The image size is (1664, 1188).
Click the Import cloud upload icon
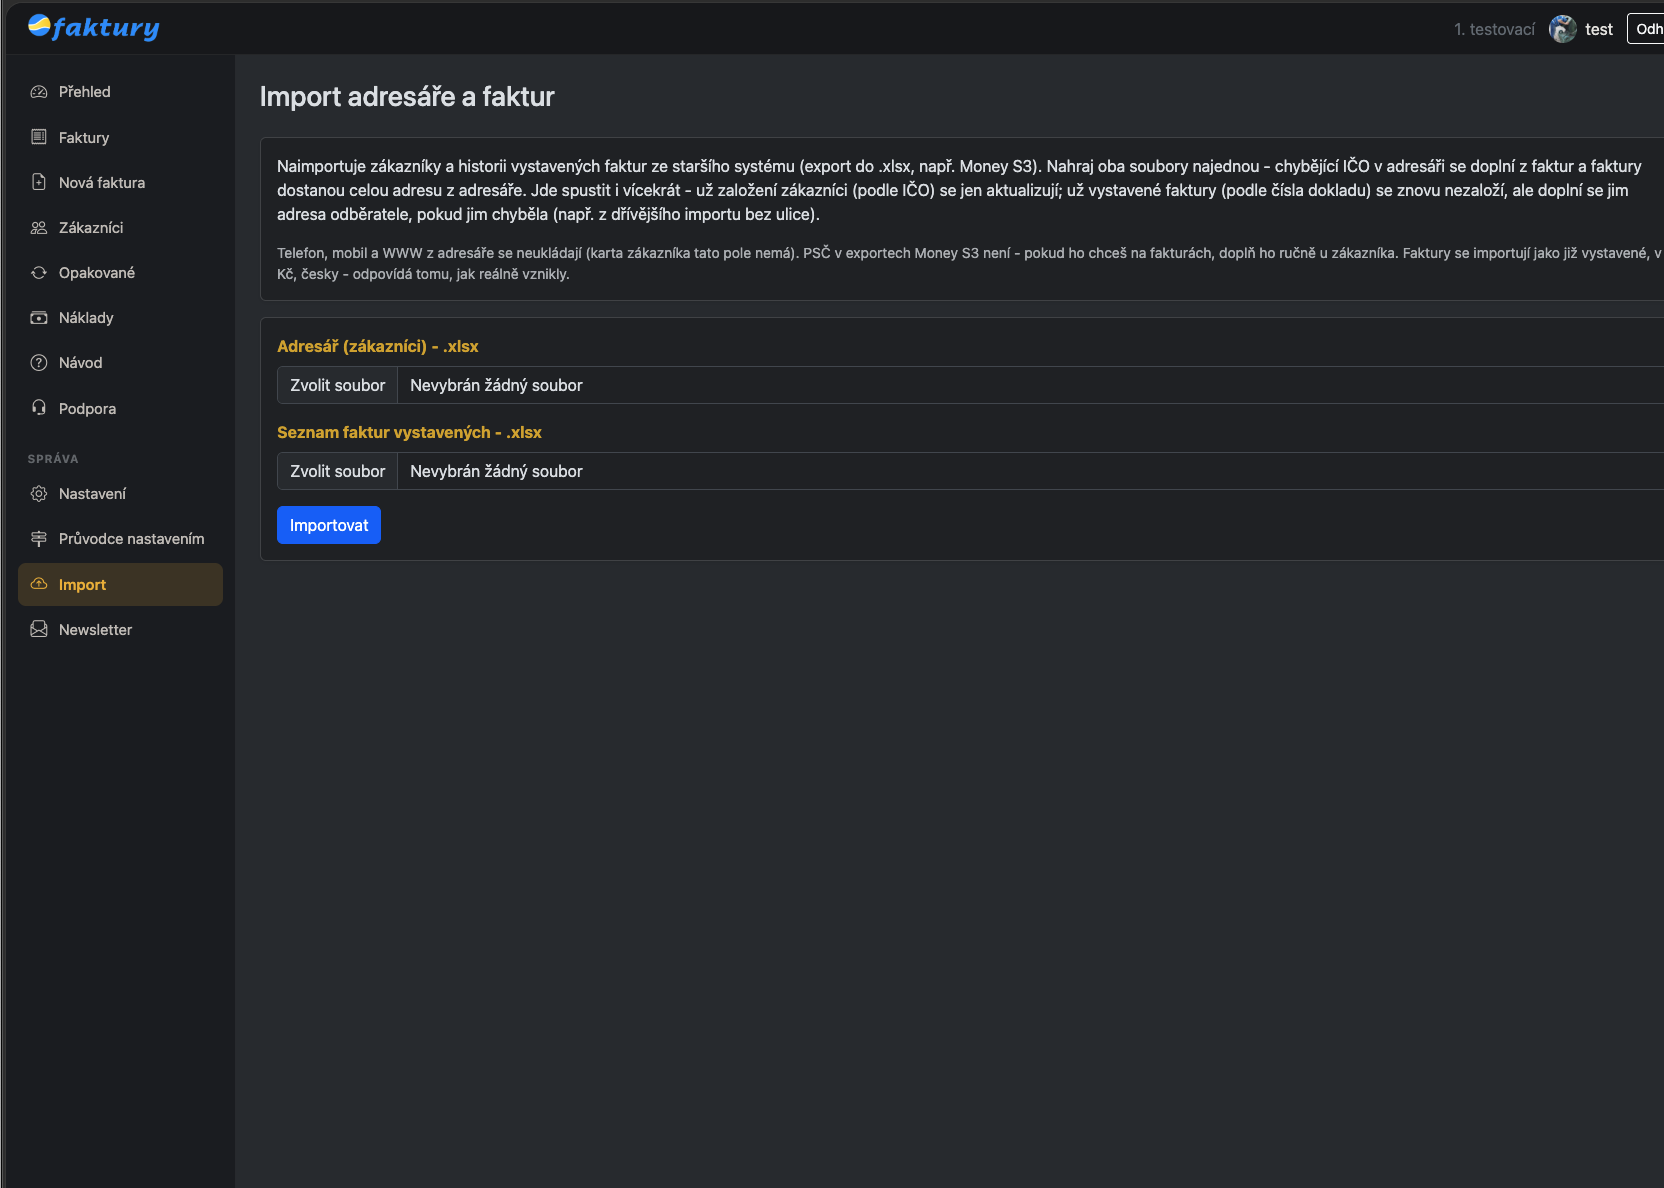(x=39, y=584)
